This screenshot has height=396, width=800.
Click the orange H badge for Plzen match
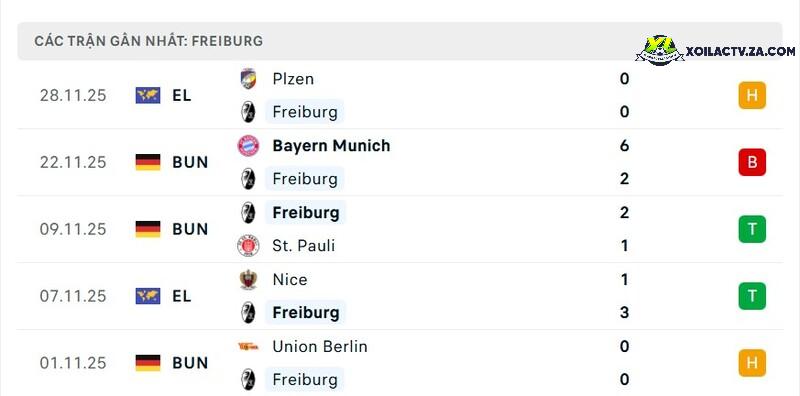tap(752, 95)
